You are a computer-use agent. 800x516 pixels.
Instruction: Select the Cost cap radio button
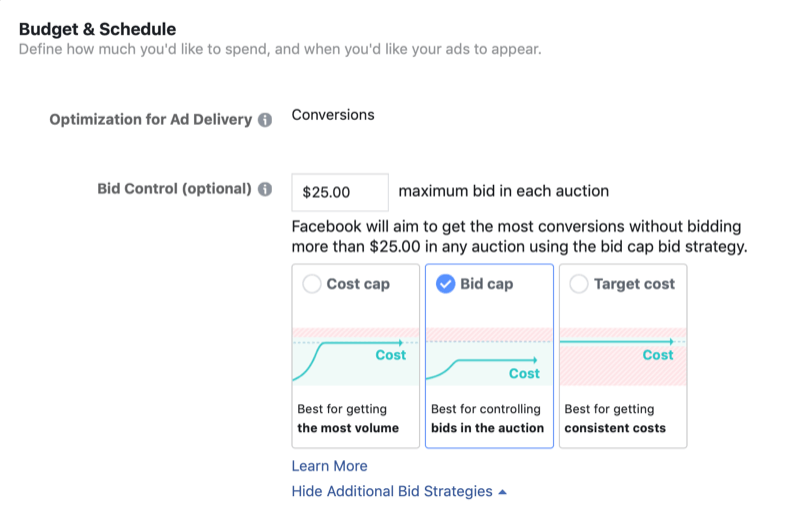(311, 284)
